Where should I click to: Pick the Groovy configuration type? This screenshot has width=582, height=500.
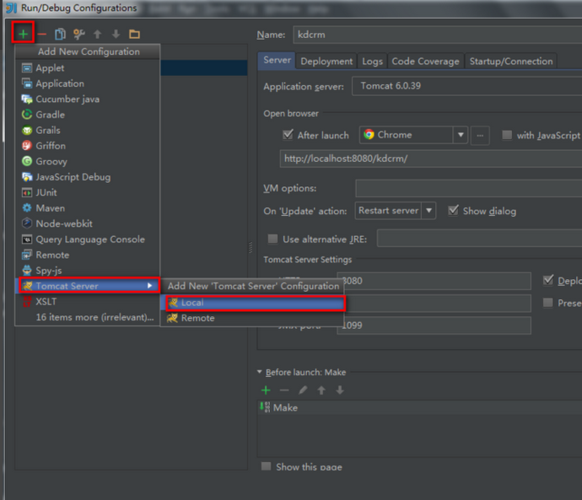click(88, 161)
